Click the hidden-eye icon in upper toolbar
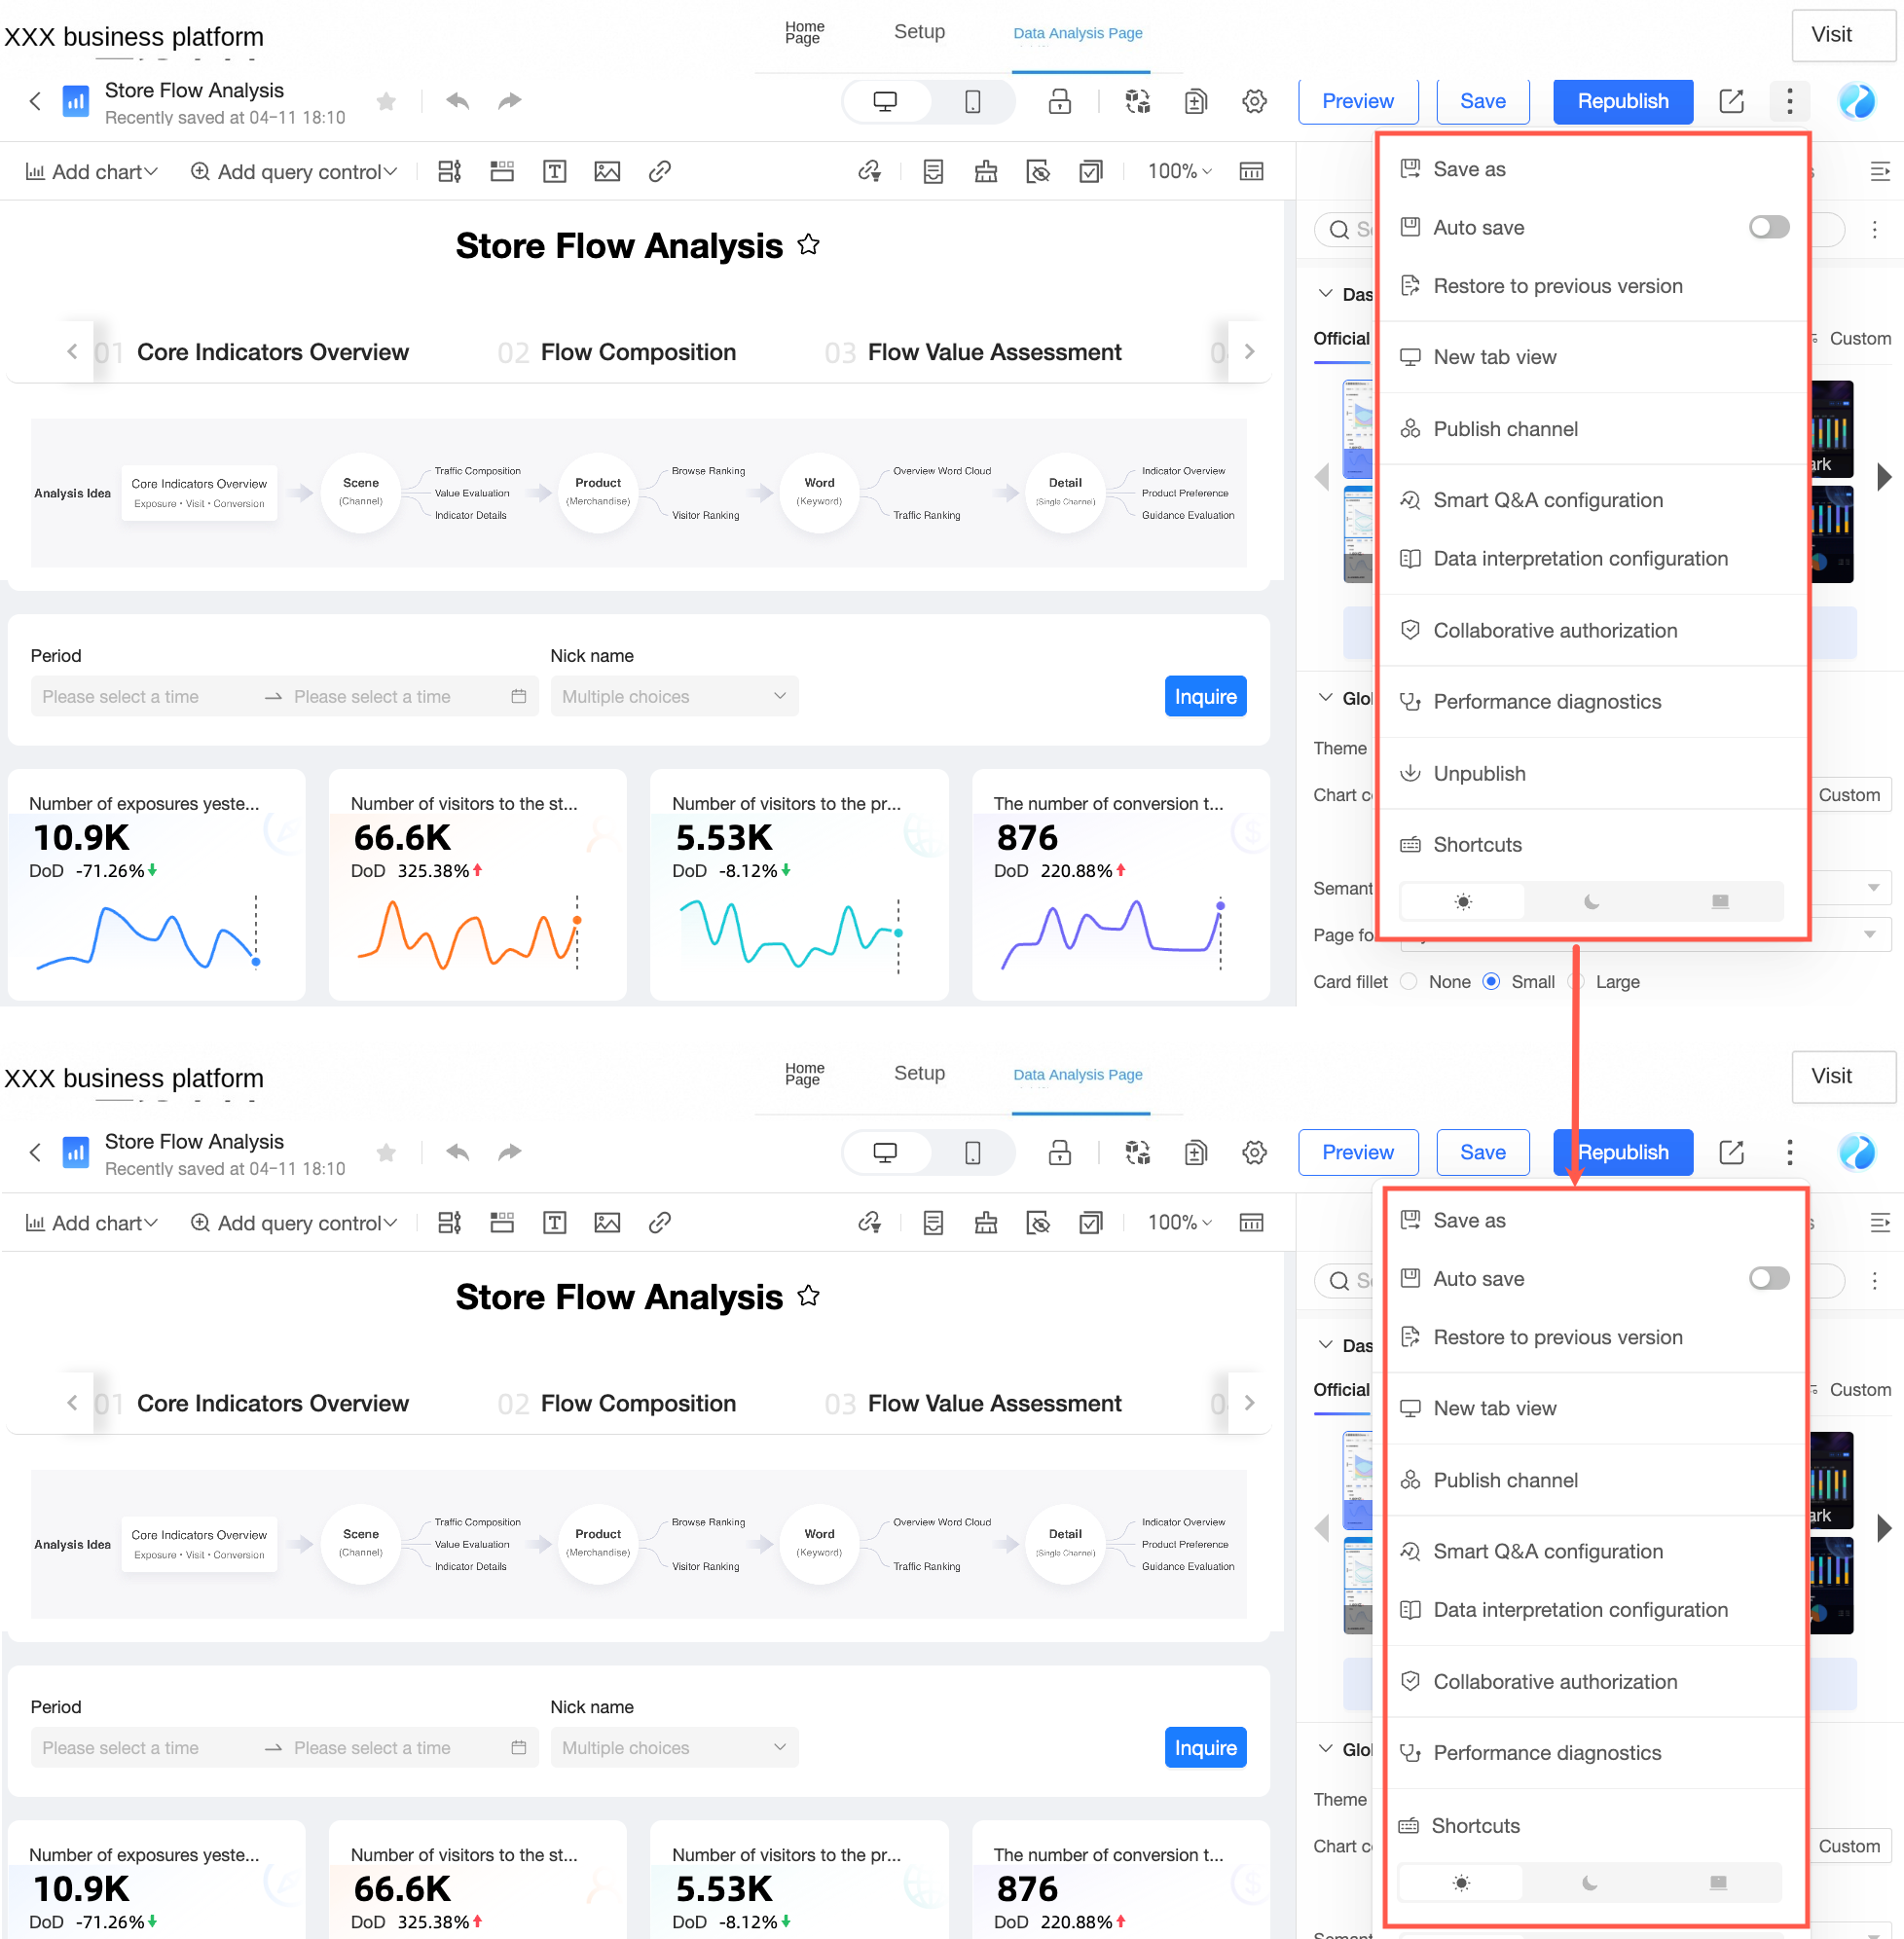This screenshot has height=1939, width=1904. (x=1038, y=171)
